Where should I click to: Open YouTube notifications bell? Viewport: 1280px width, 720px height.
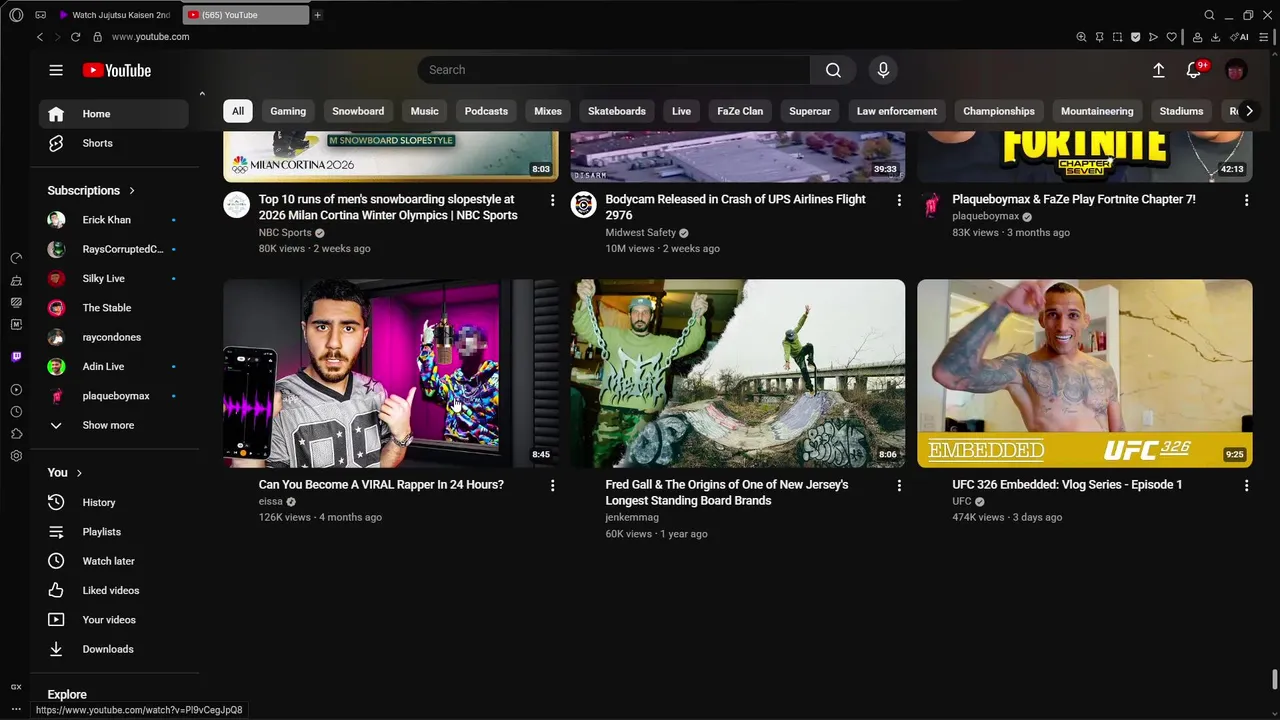click(x=1194, y=70)
